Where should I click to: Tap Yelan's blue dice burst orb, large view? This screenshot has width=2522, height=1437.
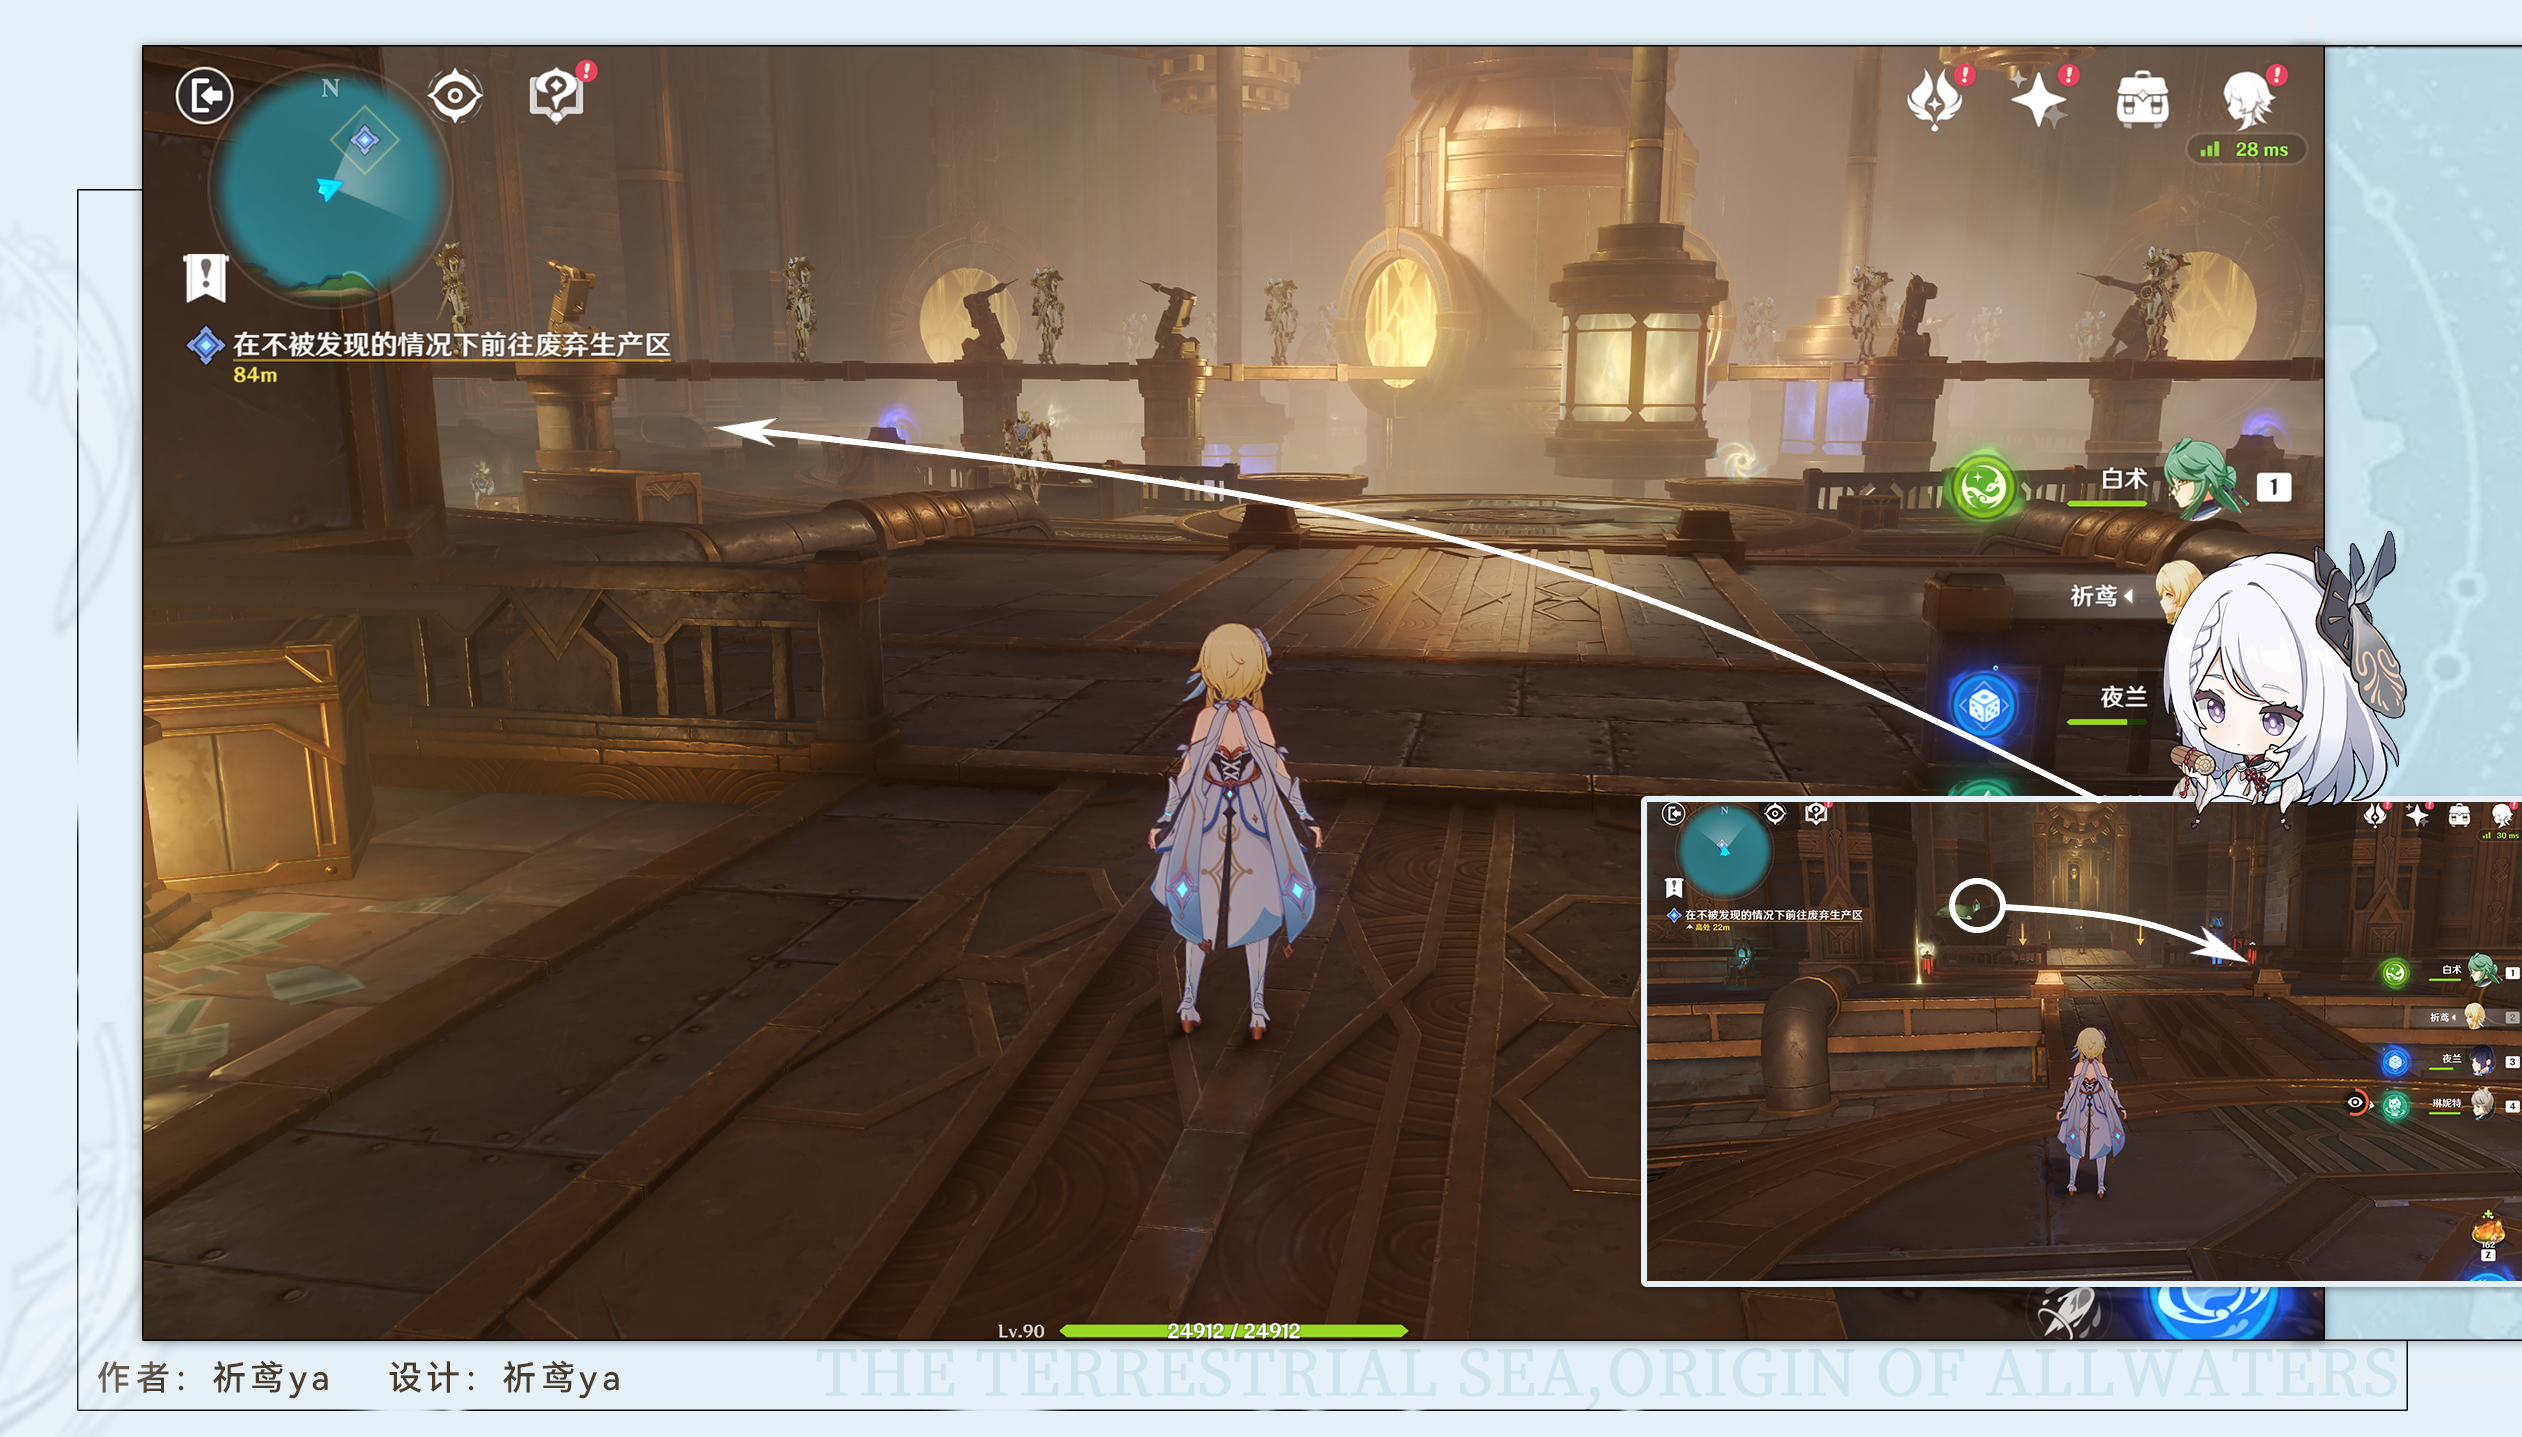point(1984,706)
